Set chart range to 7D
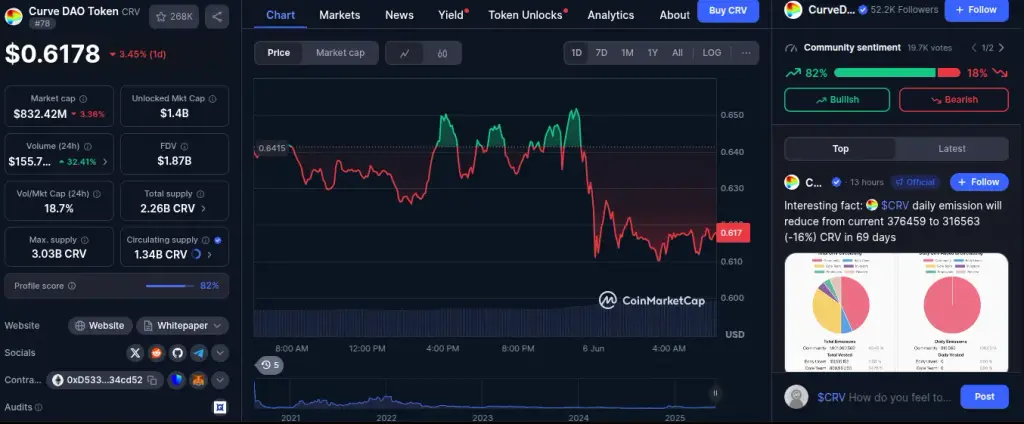Image resolution: width=1024 pixels, height=424 pixels. (x=601, y=53)
